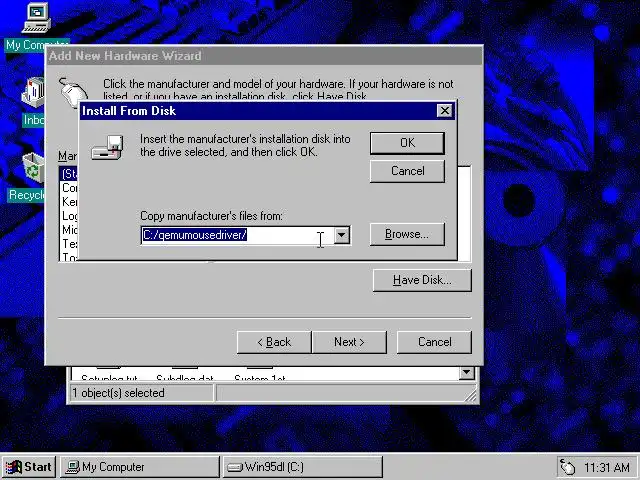Click the mouse icon in hardware wizard
The image size is (640, 480).
click(x=73, y=93)
